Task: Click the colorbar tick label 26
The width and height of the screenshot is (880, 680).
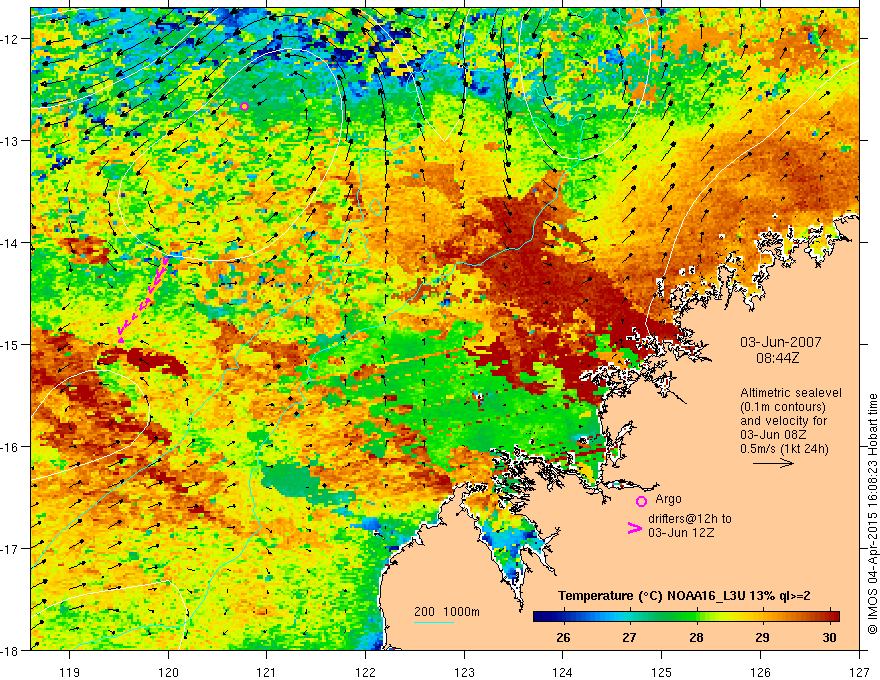Action: (x=563, y=638)
